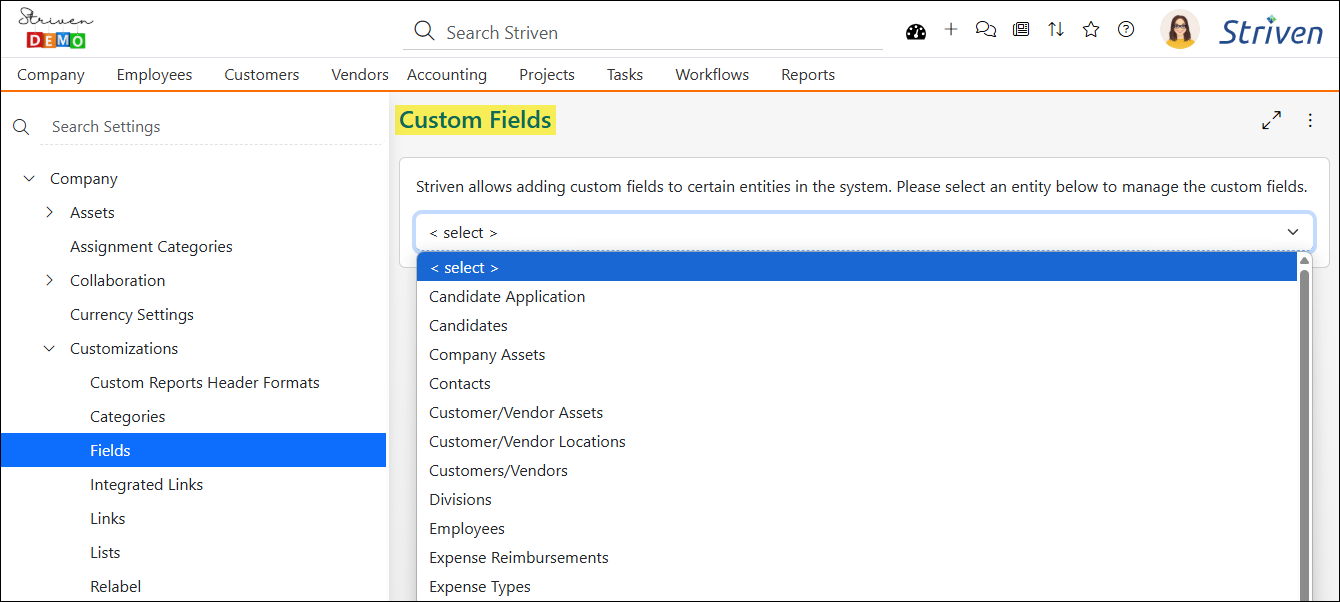Choose Candidate Application entity
This screenshot has height=602, width=1340.
tap(857, 297)
